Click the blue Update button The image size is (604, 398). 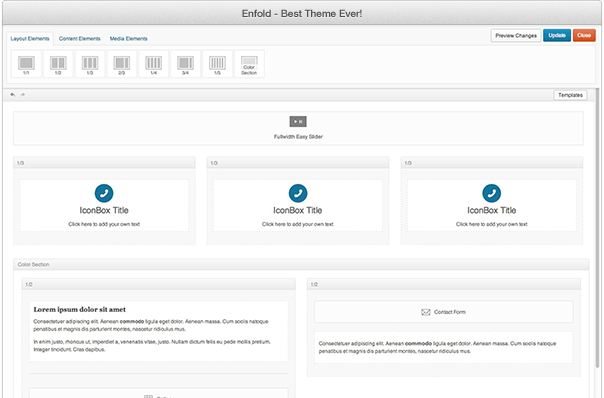(557, 35)
